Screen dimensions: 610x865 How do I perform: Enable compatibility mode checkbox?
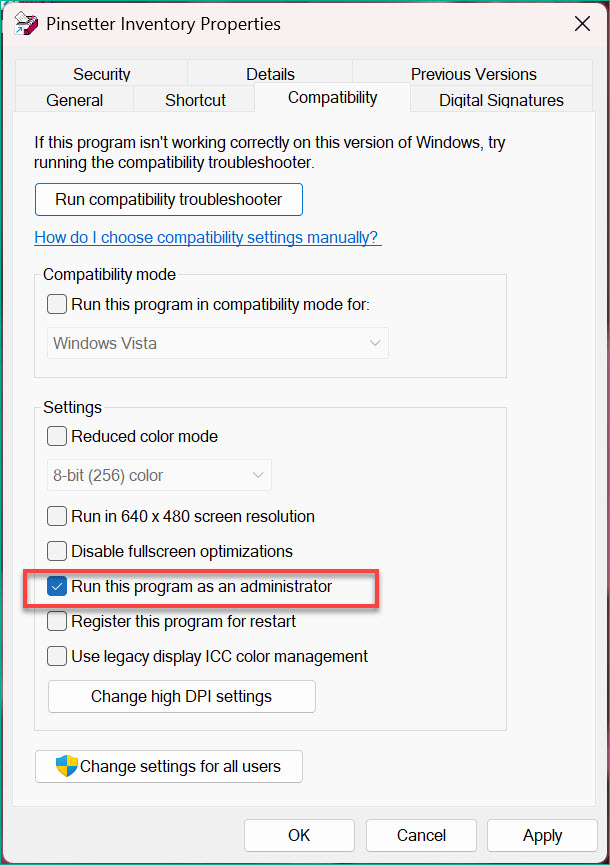pyautogui.click(x=58, y=304)
